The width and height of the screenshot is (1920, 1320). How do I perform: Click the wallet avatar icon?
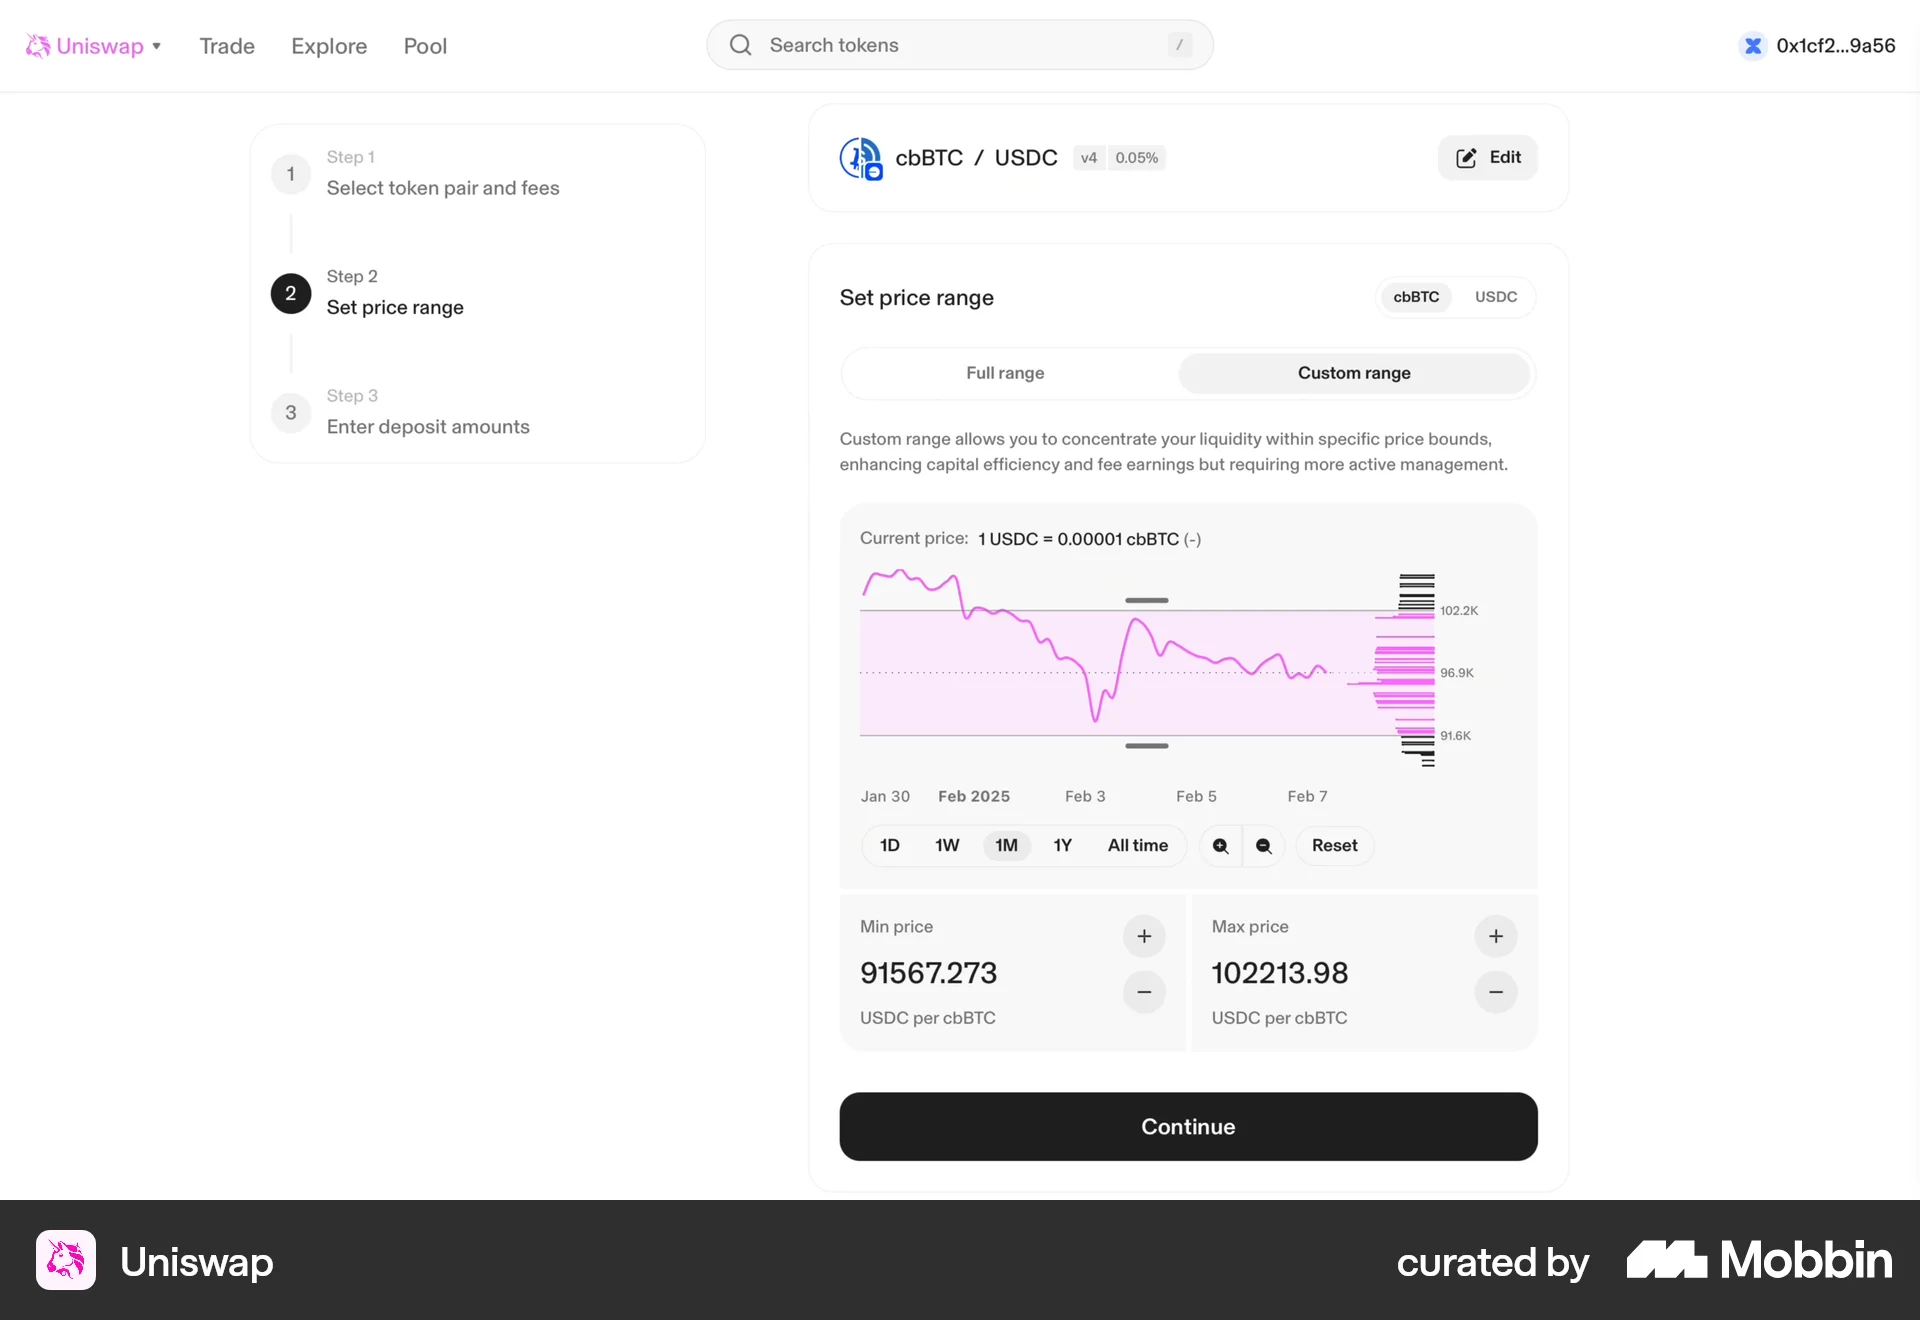1752,46
